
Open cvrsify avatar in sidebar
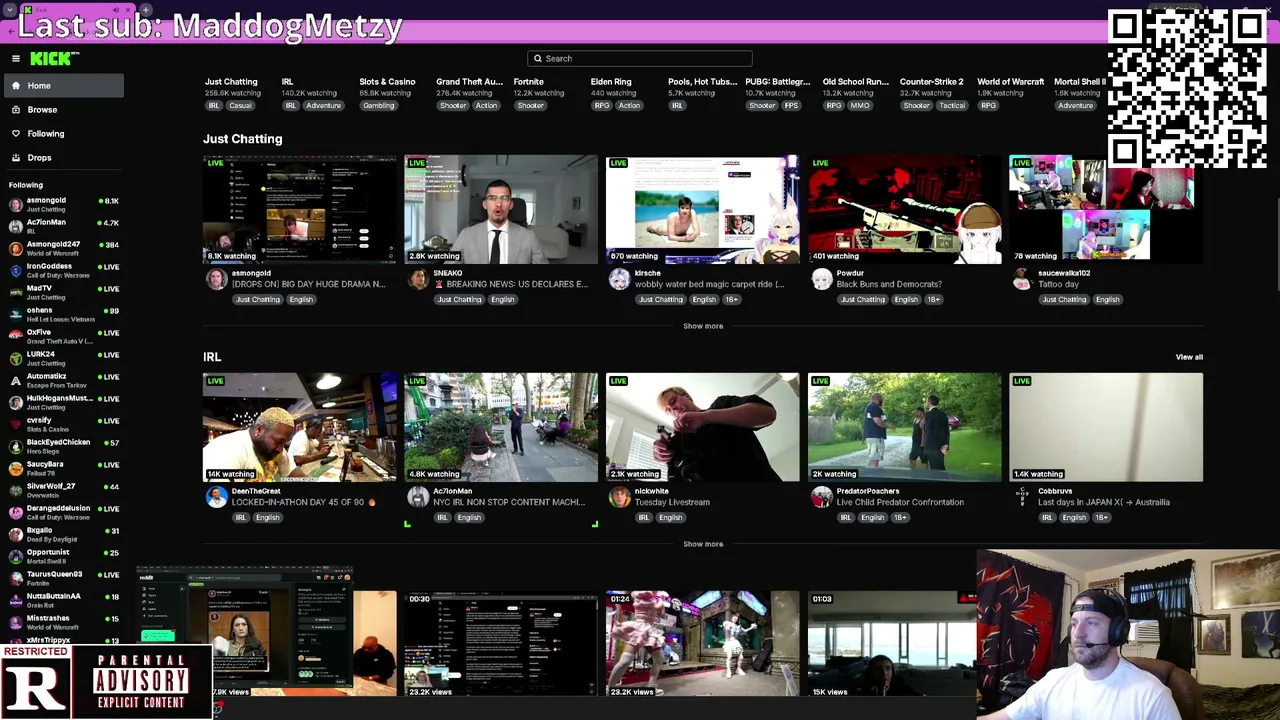click(x=15, y=425)
